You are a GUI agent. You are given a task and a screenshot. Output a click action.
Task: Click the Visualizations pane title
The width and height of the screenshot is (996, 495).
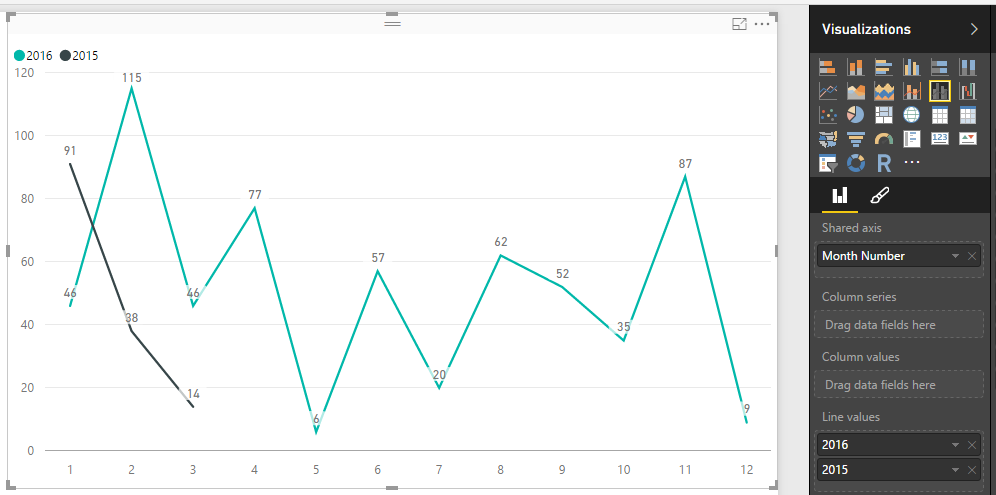[866, 29]
